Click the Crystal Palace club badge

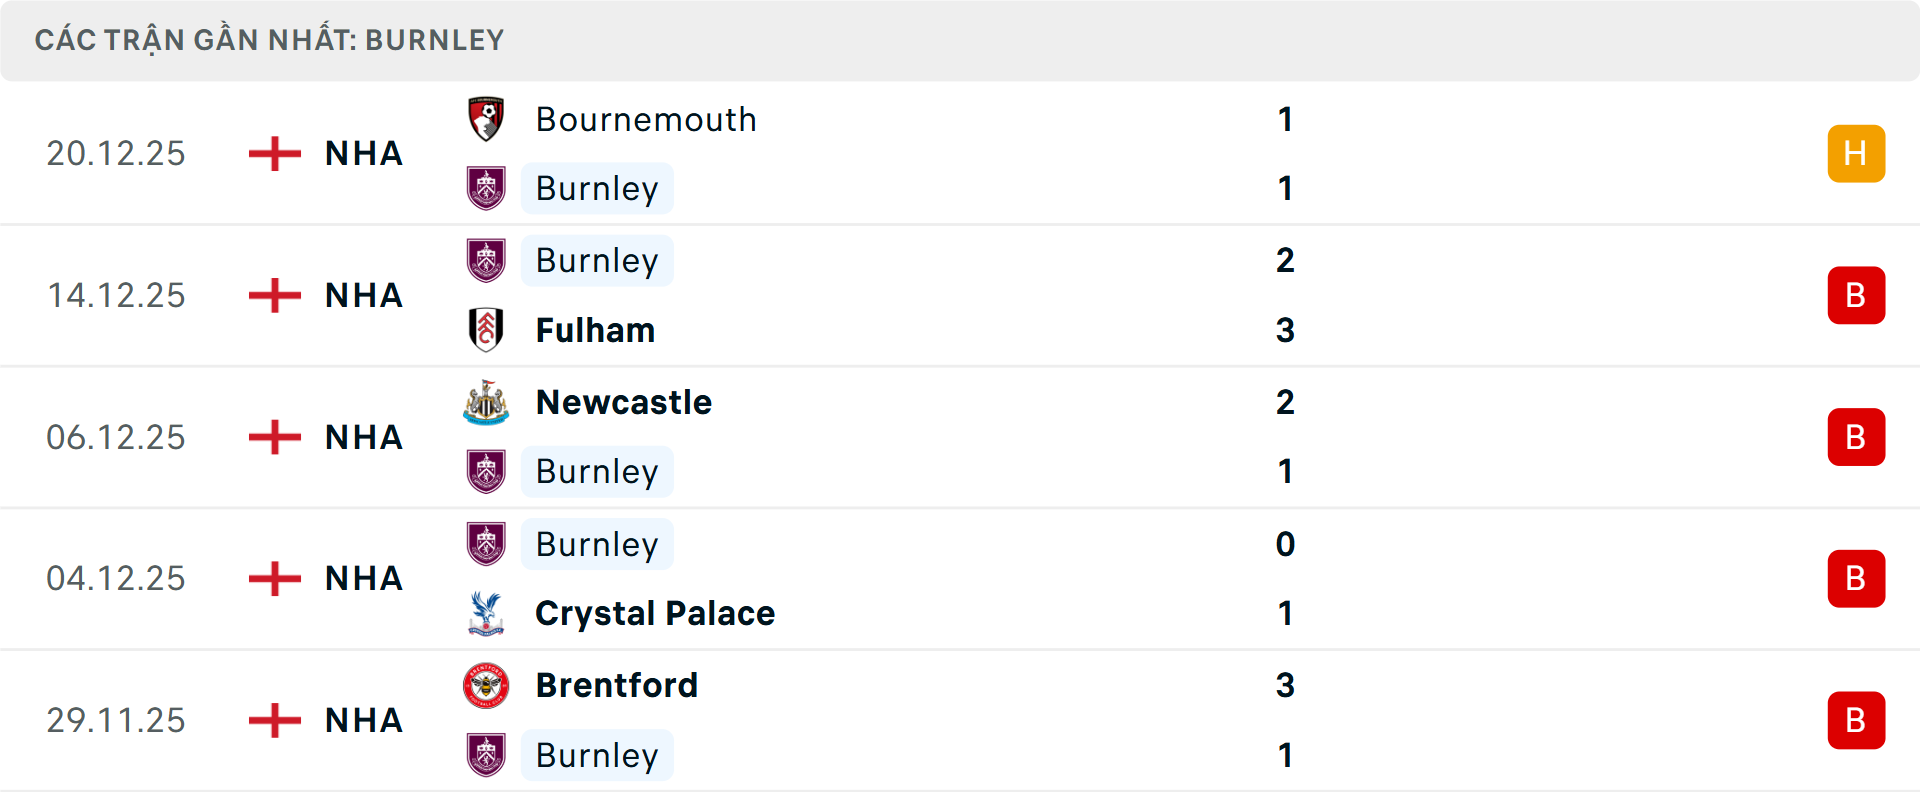(x=487, y=614)
